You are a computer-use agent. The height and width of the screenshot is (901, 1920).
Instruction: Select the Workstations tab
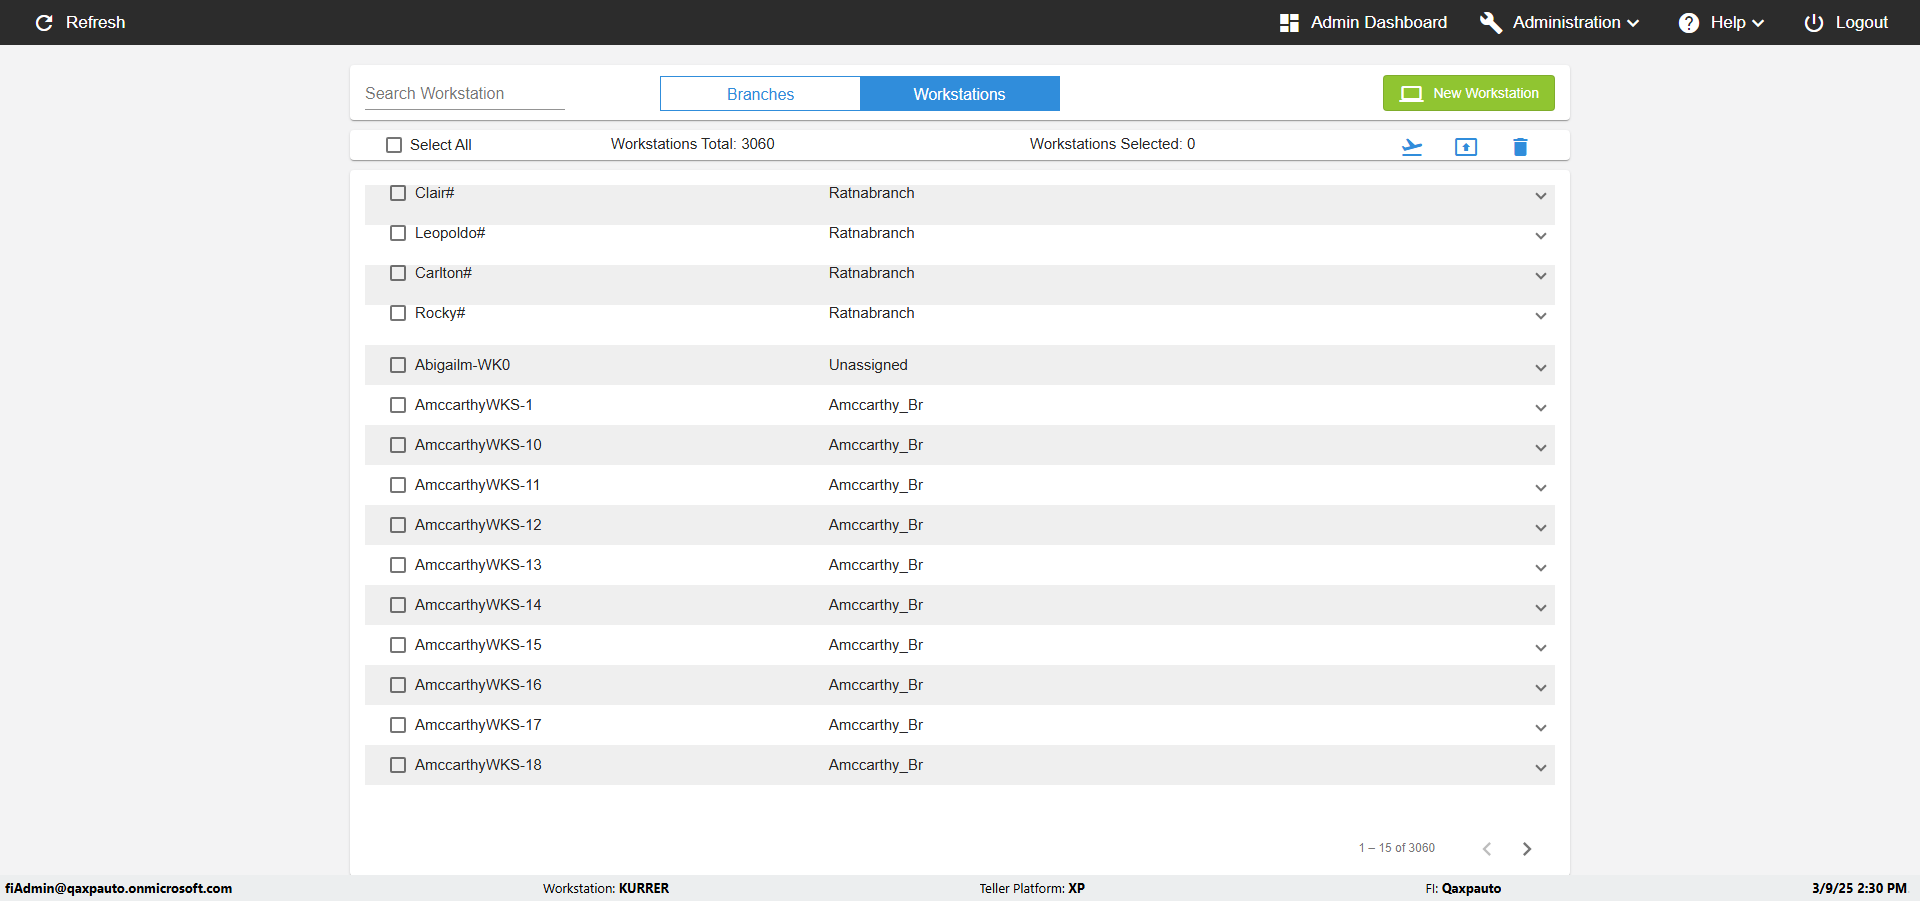[960, 94]
